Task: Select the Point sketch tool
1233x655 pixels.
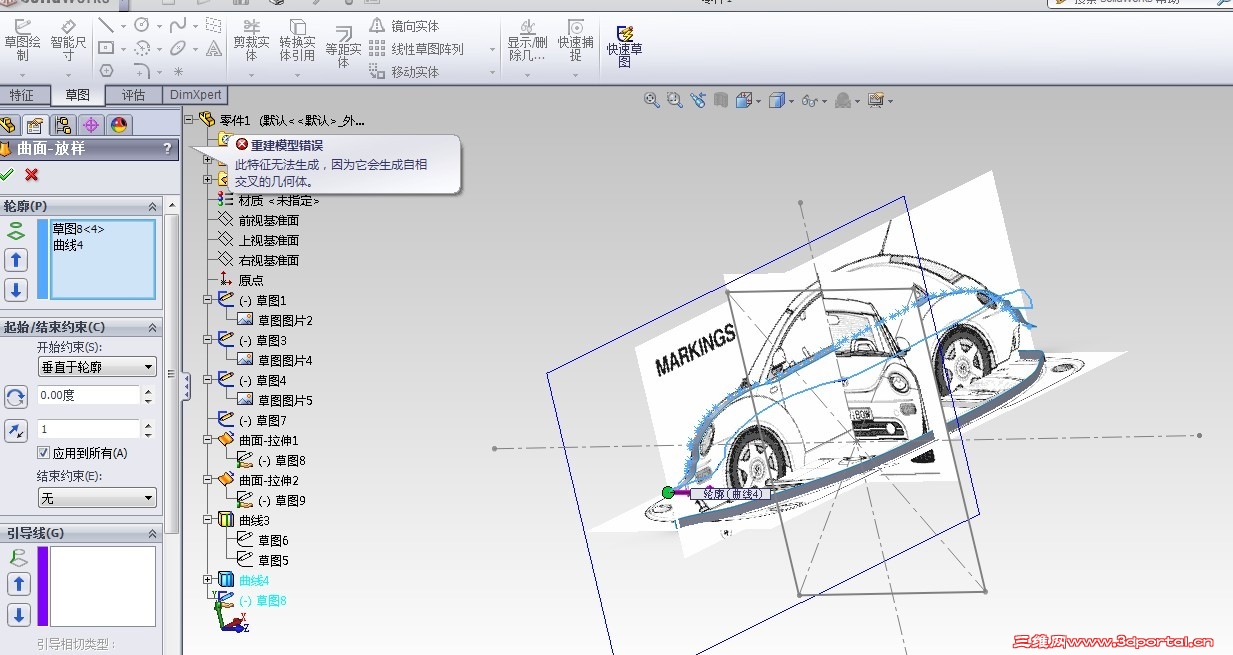Action: pyautogui.click(x=178, y=71)
